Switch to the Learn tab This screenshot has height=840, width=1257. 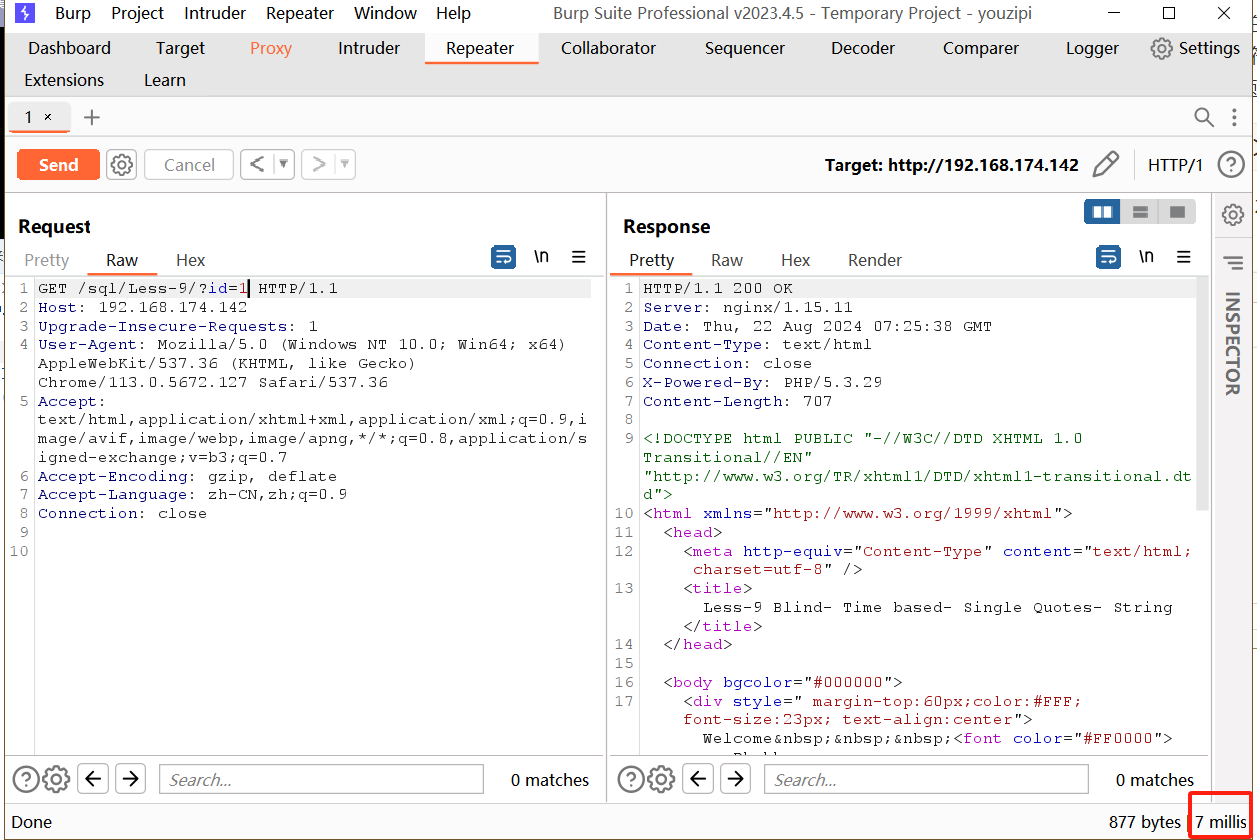pos(165,80)
